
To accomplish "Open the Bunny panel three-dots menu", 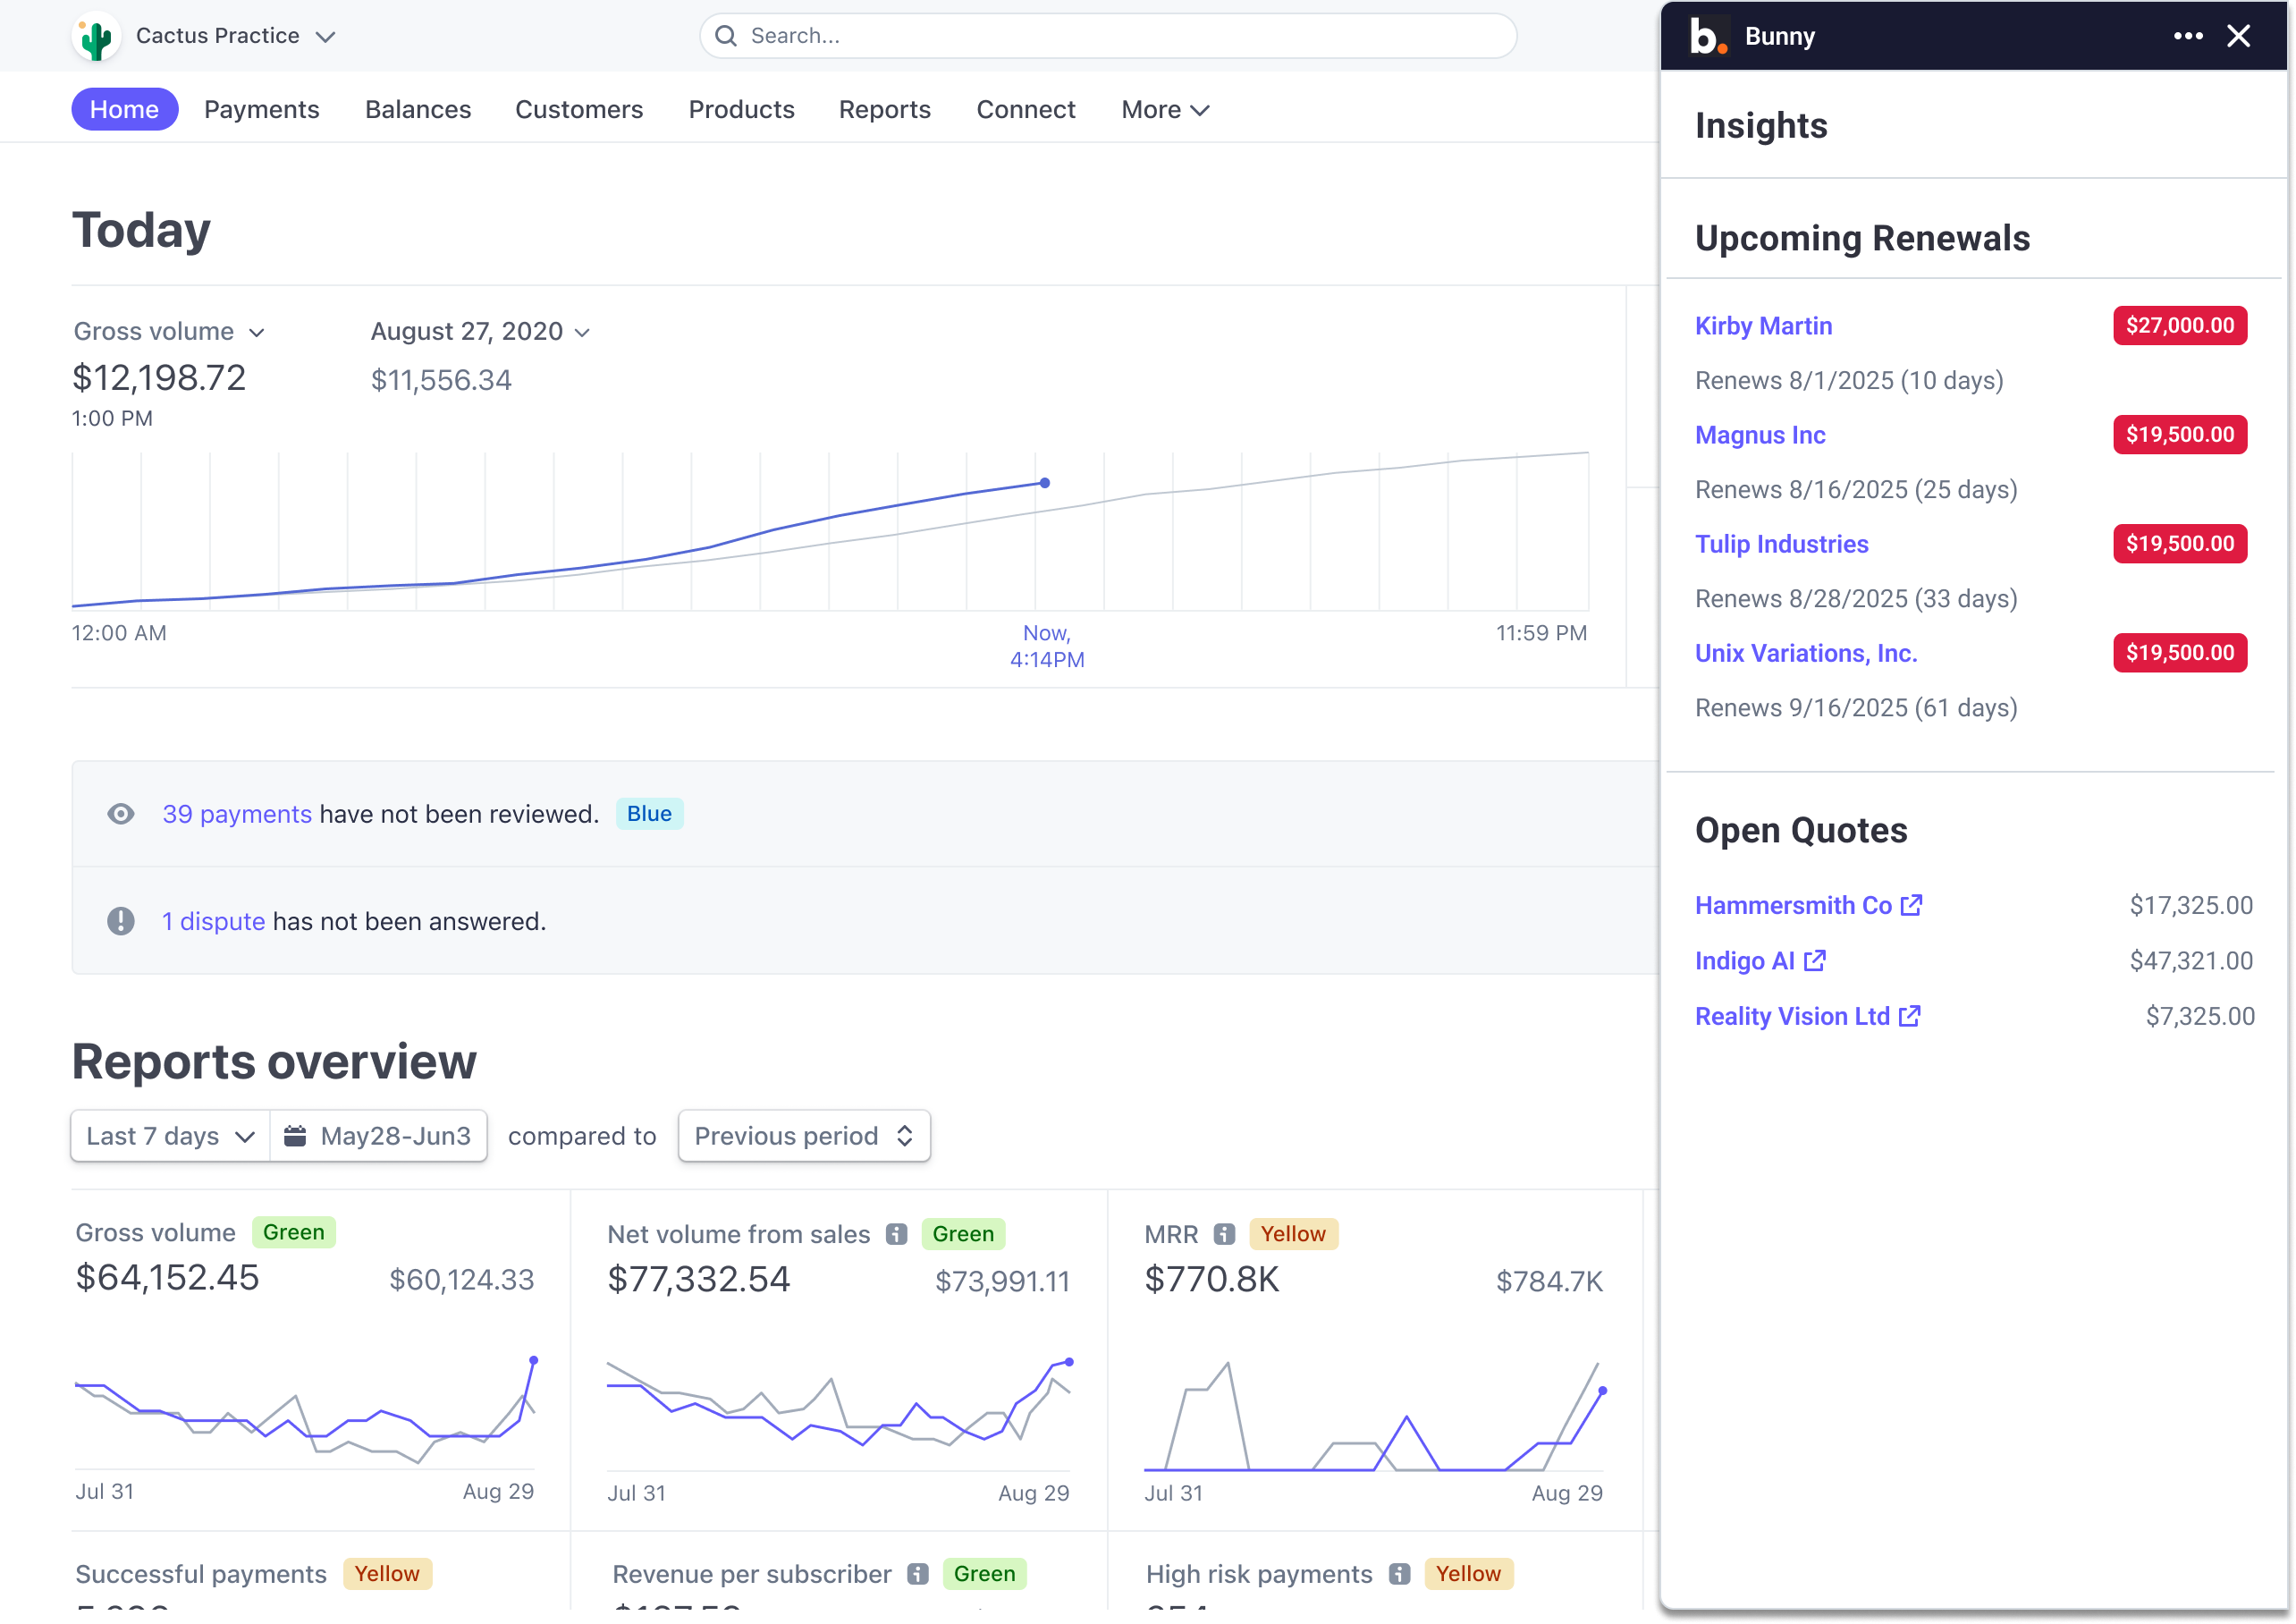I will click(2188, 36).
